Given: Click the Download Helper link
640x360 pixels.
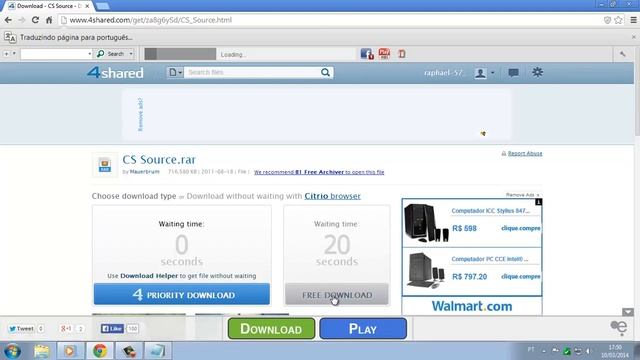Looking at the screenshot, I should click(x=149, y=276).
